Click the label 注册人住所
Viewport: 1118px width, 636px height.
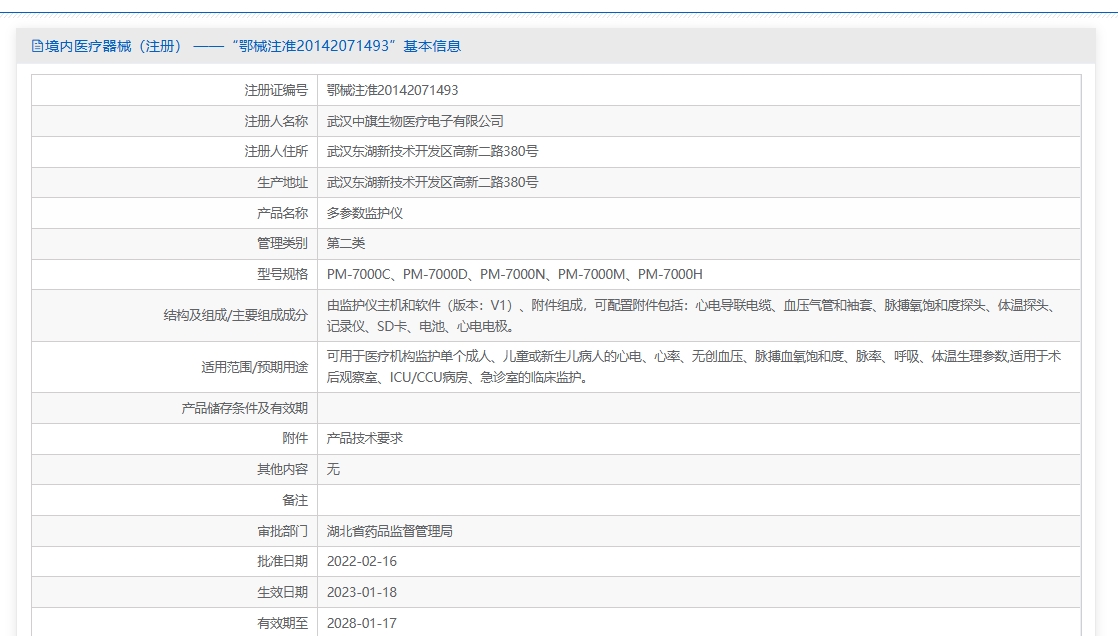pyautogui.click(x=276, y=151)
